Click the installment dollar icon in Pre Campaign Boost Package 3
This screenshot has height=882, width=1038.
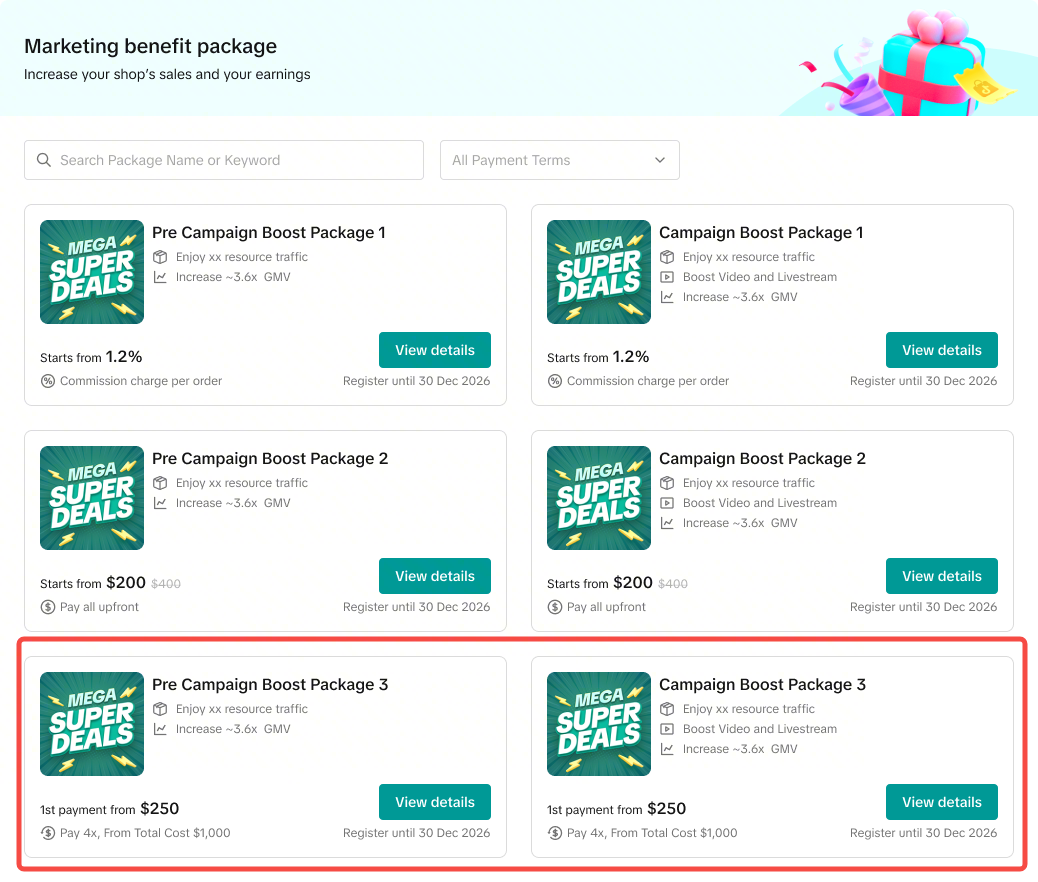click(x=48, y=832)
